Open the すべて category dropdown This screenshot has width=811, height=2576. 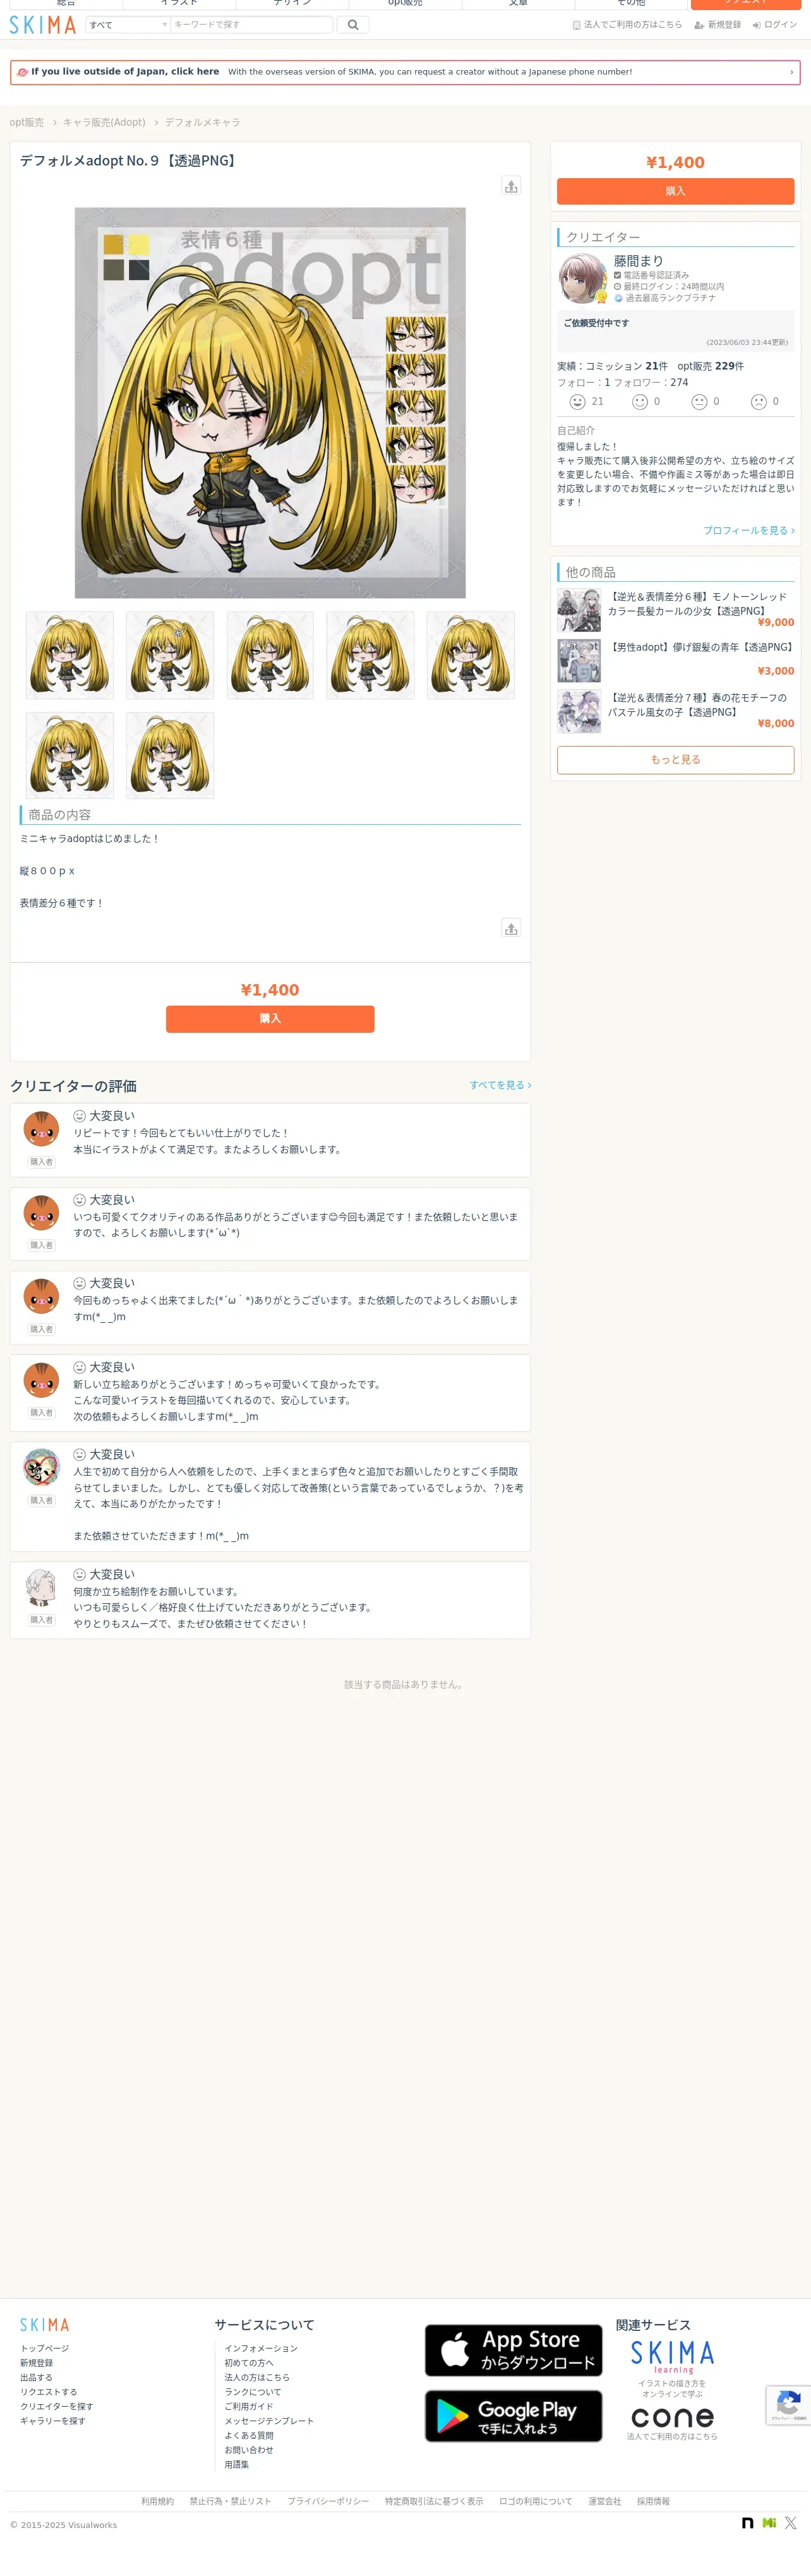127,25
